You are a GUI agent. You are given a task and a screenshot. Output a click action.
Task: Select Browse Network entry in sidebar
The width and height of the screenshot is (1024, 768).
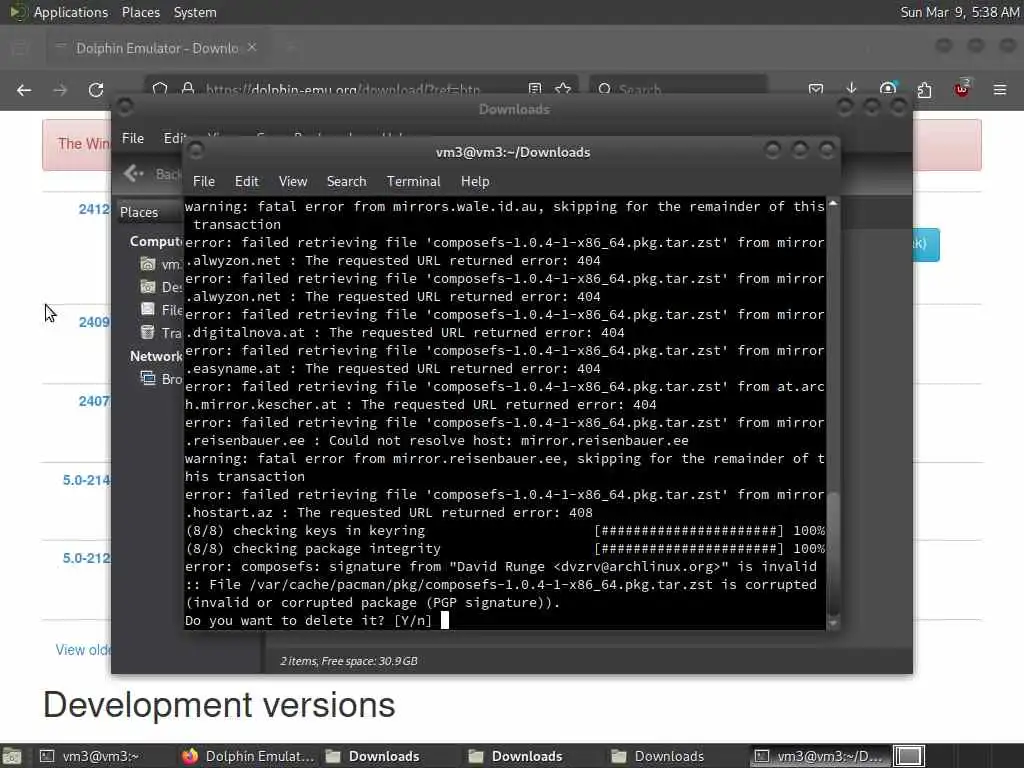click(x=161, y=379)
